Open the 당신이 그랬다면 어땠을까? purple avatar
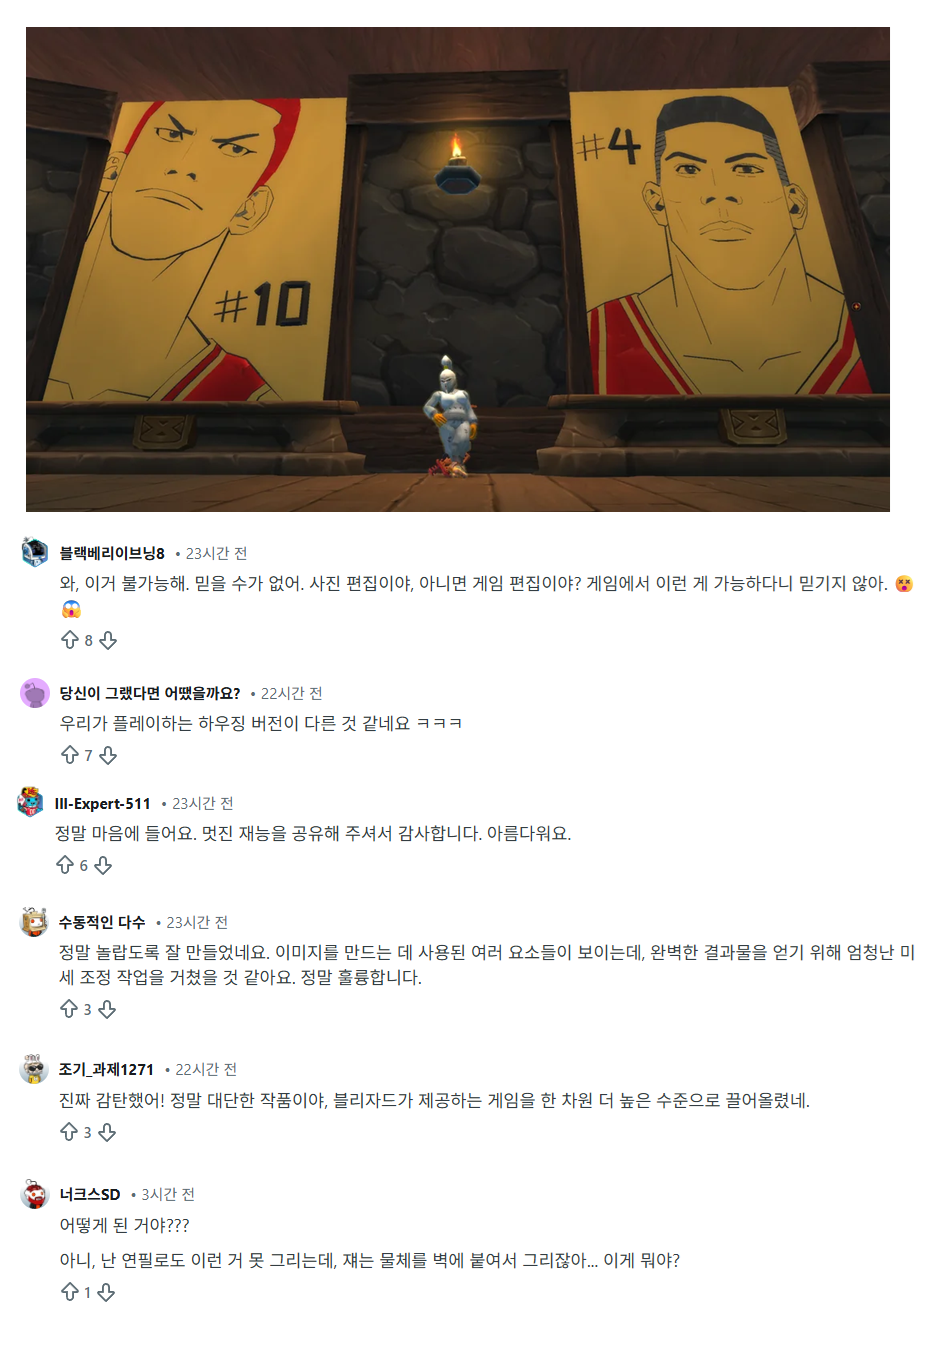This screenshot has height=1346, width=943. (x=35, y=693)
